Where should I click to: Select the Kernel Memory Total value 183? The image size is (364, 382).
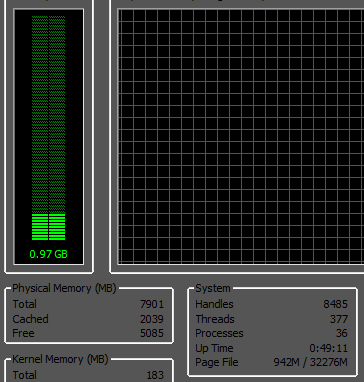point(155,375)
